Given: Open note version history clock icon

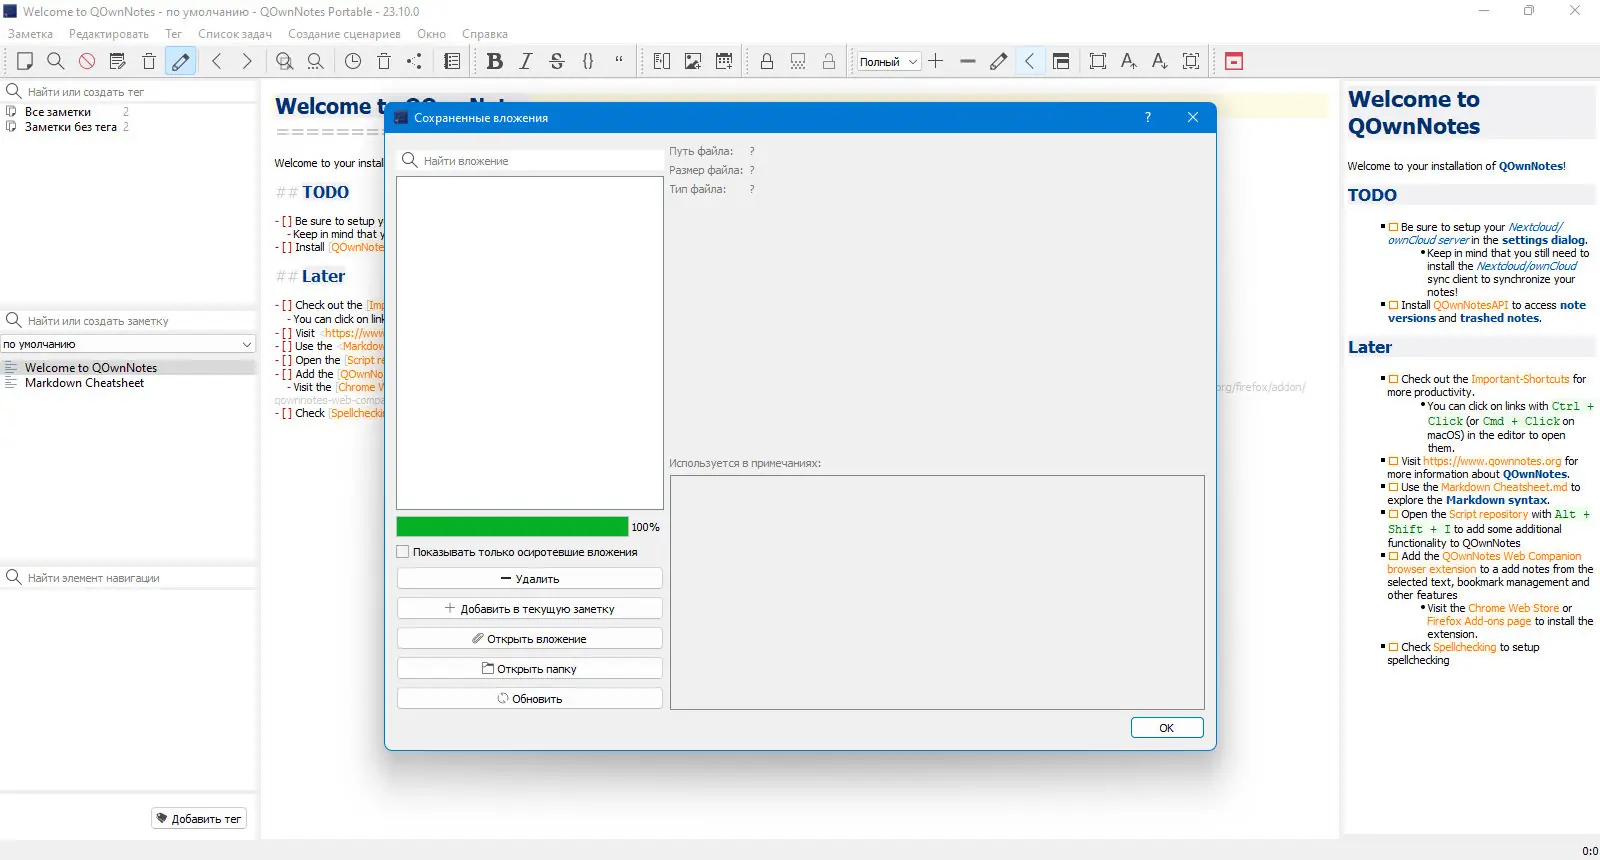Looking at the screenshot, I should point(353,61).
